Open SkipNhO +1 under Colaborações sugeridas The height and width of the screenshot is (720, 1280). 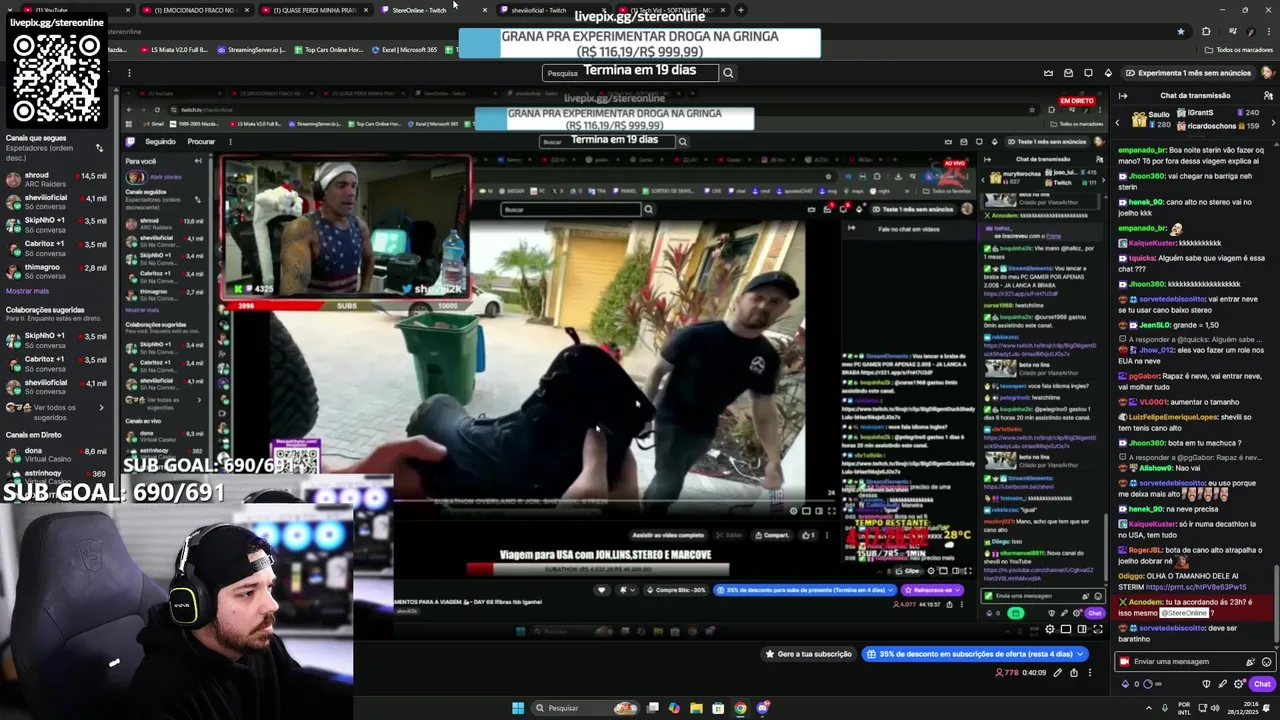[54, 340]
